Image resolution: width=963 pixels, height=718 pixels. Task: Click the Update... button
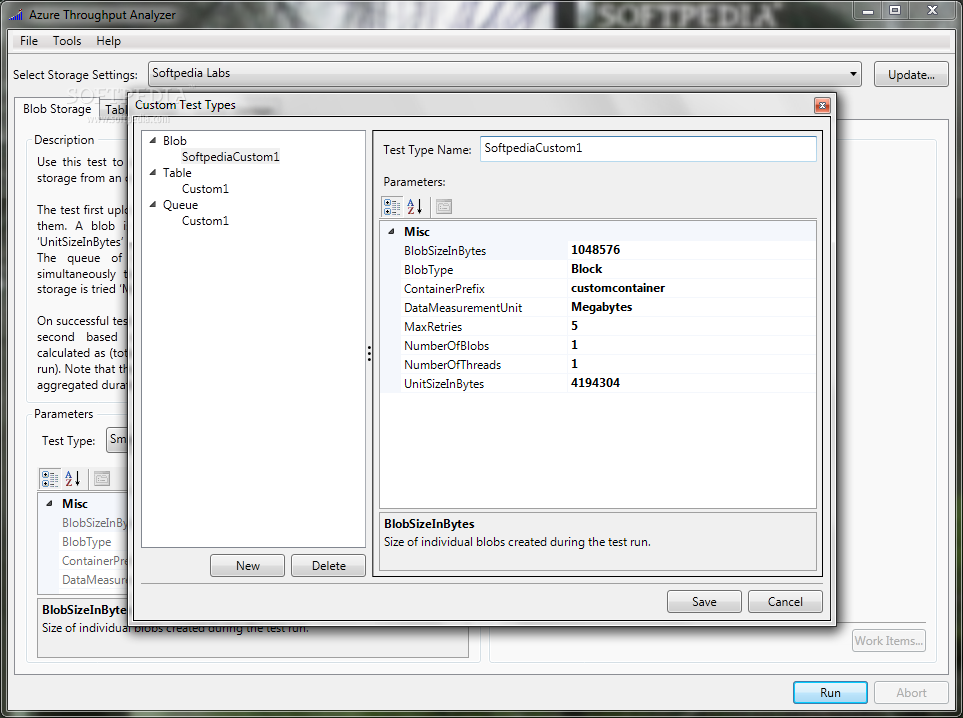pos(911,75)
